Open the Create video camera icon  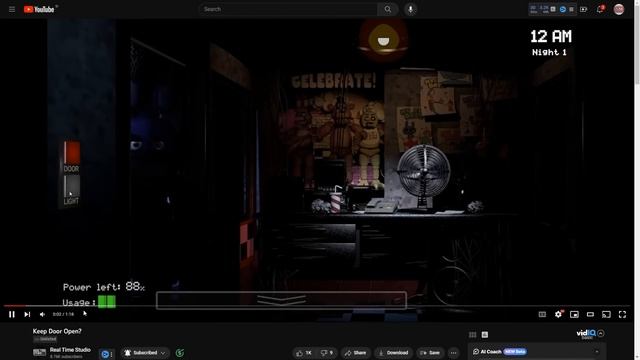[x=583, y=9]
